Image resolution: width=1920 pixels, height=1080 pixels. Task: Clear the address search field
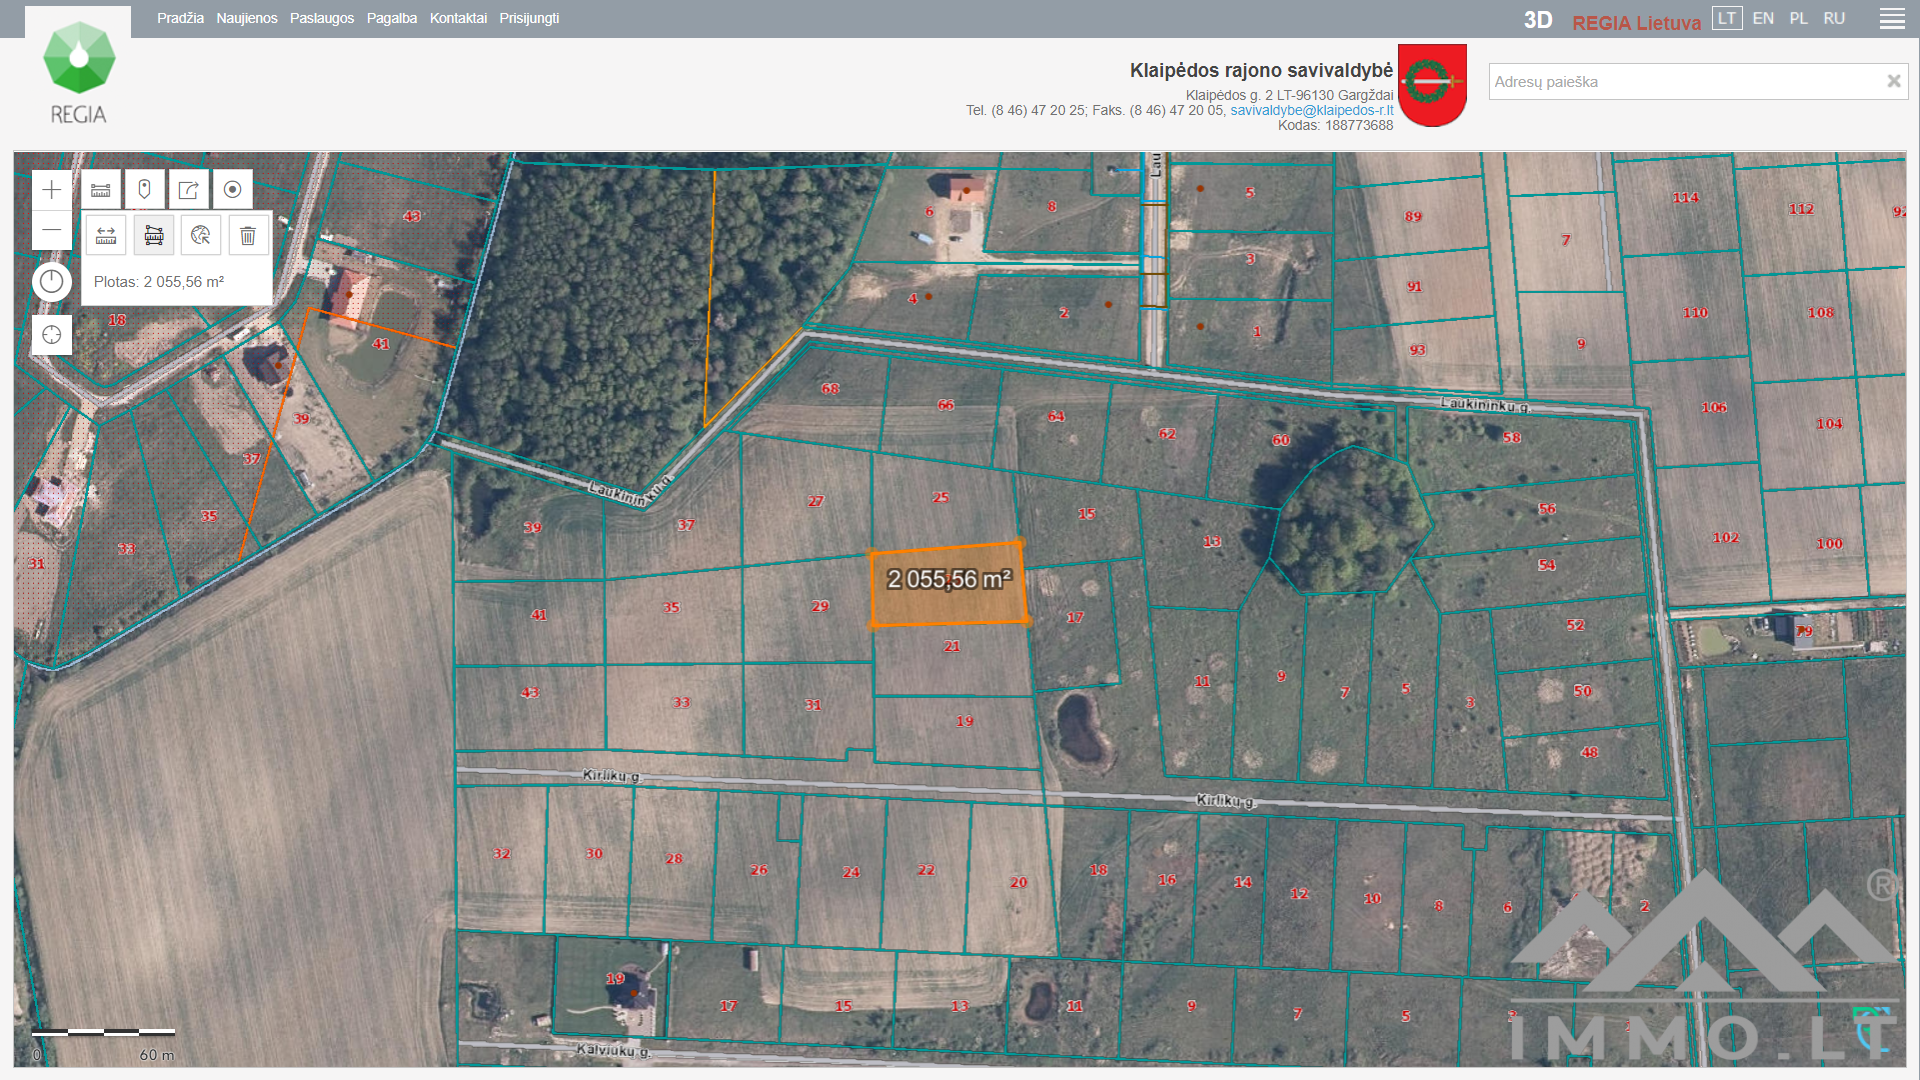(1893, 81)
